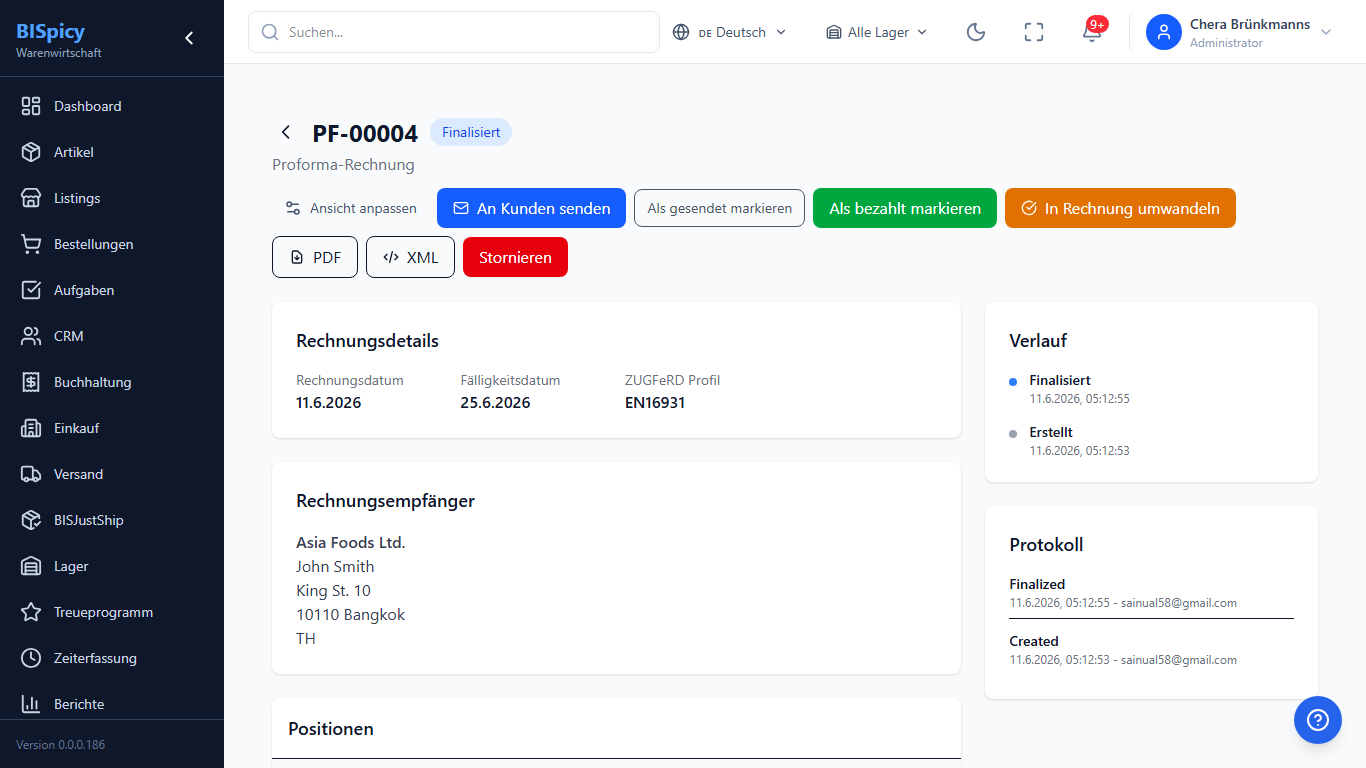The height and width of the screenshot is (768, 1366).
Task: Open notifications bell with 9+ badge
Action: pos(1092,32)
